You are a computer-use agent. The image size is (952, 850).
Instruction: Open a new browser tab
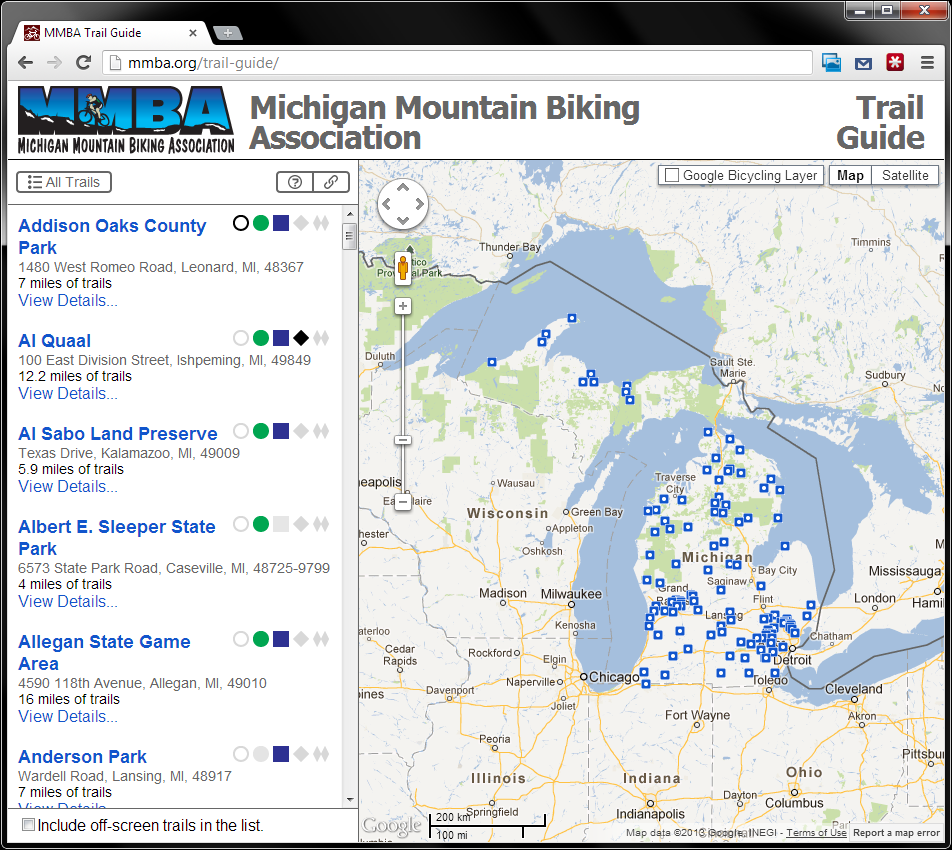(228, 33)
